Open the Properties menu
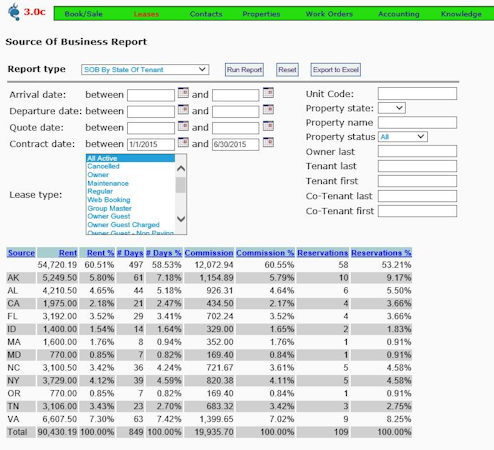 tap(261, 14)
